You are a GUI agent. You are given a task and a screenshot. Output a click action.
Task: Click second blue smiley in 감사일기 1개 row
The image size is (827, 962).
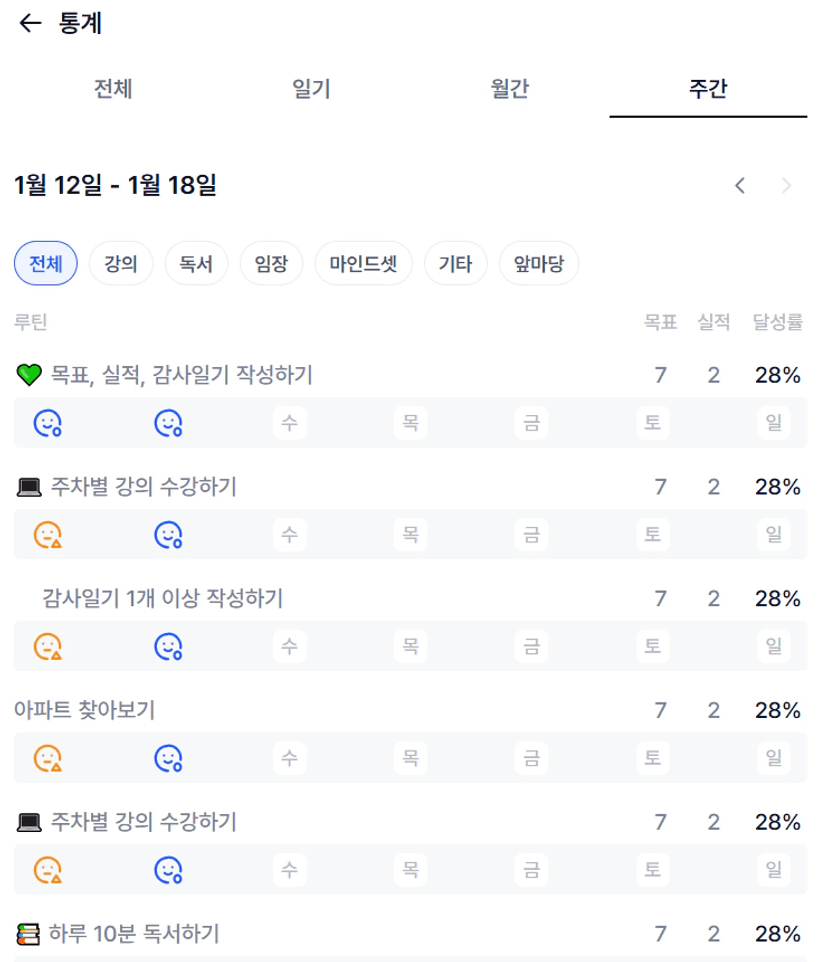coord(168,647)
